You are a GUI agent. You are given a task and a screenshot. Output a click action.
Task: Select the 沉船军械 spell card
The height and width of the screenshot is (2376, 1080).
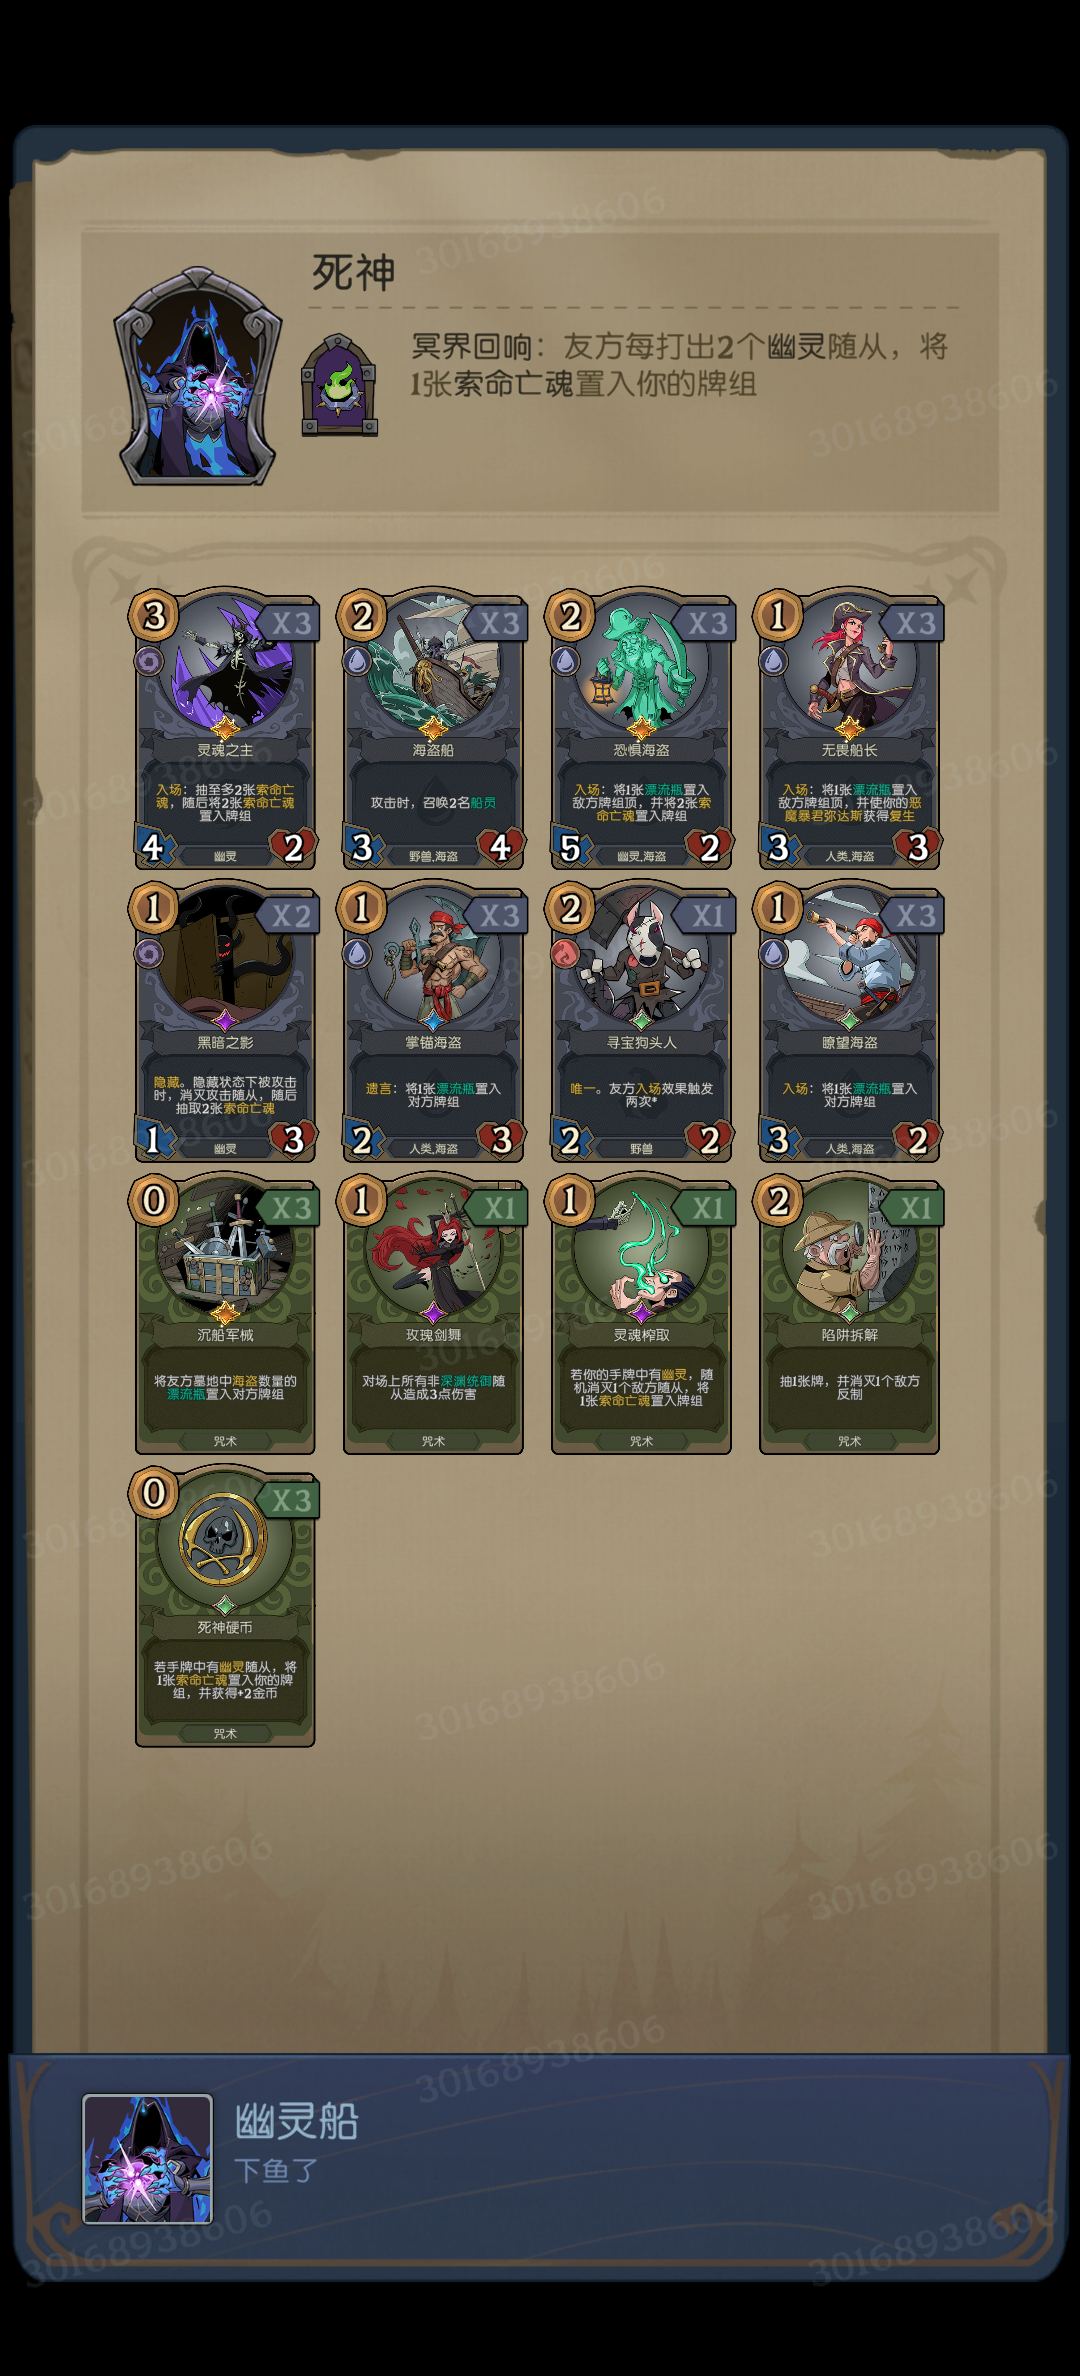click(x=225, y=1314)
